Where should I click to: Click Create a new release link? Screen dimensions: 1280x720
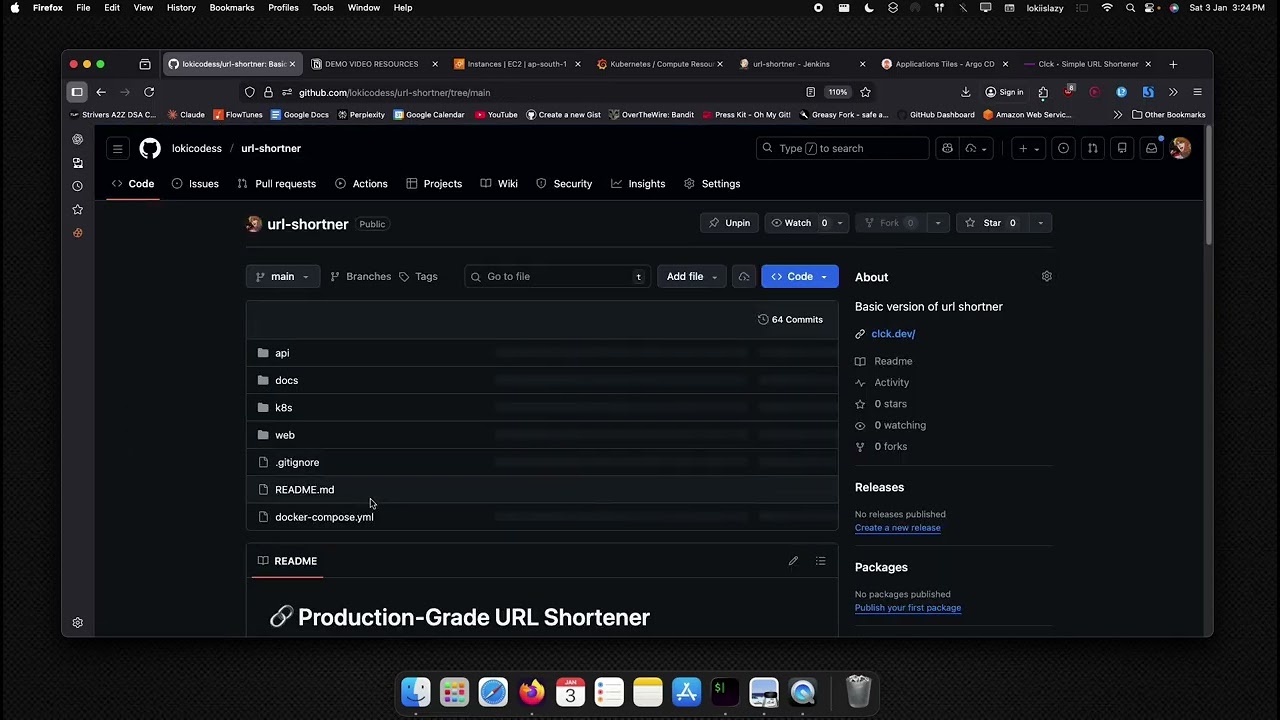[x=897, y=528]
